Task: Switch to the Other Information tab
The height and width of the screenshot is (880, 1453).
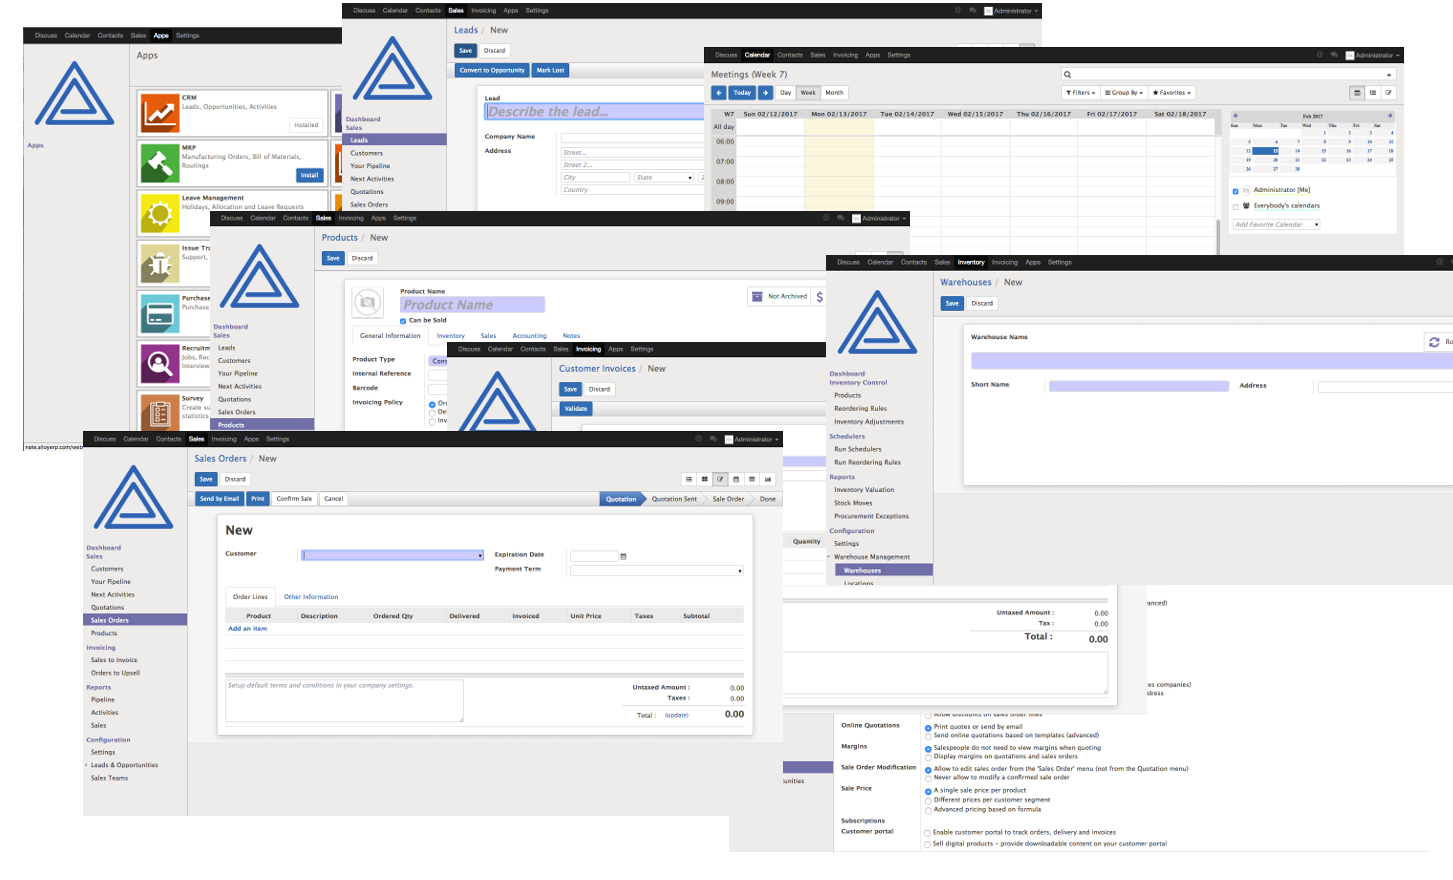Action: [x=310, y=597]
